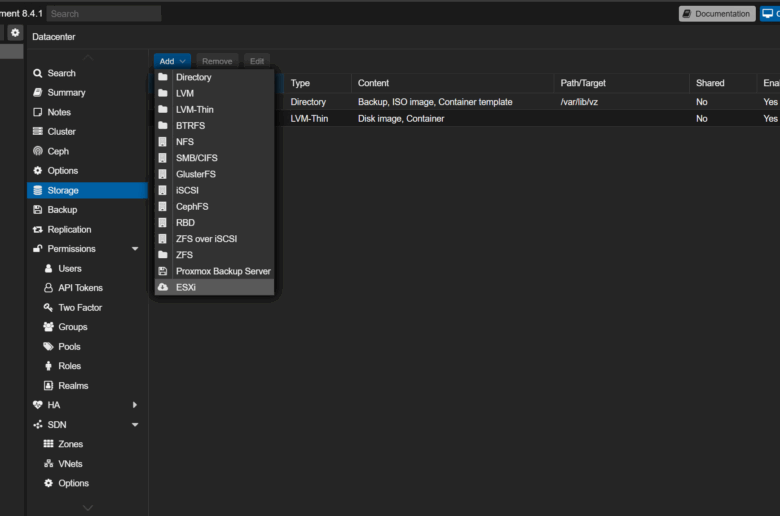Collapse the SDN section arrow
The width and height of the screenshot is (780, 516).
pyautogui.click(x=135, y=424)
